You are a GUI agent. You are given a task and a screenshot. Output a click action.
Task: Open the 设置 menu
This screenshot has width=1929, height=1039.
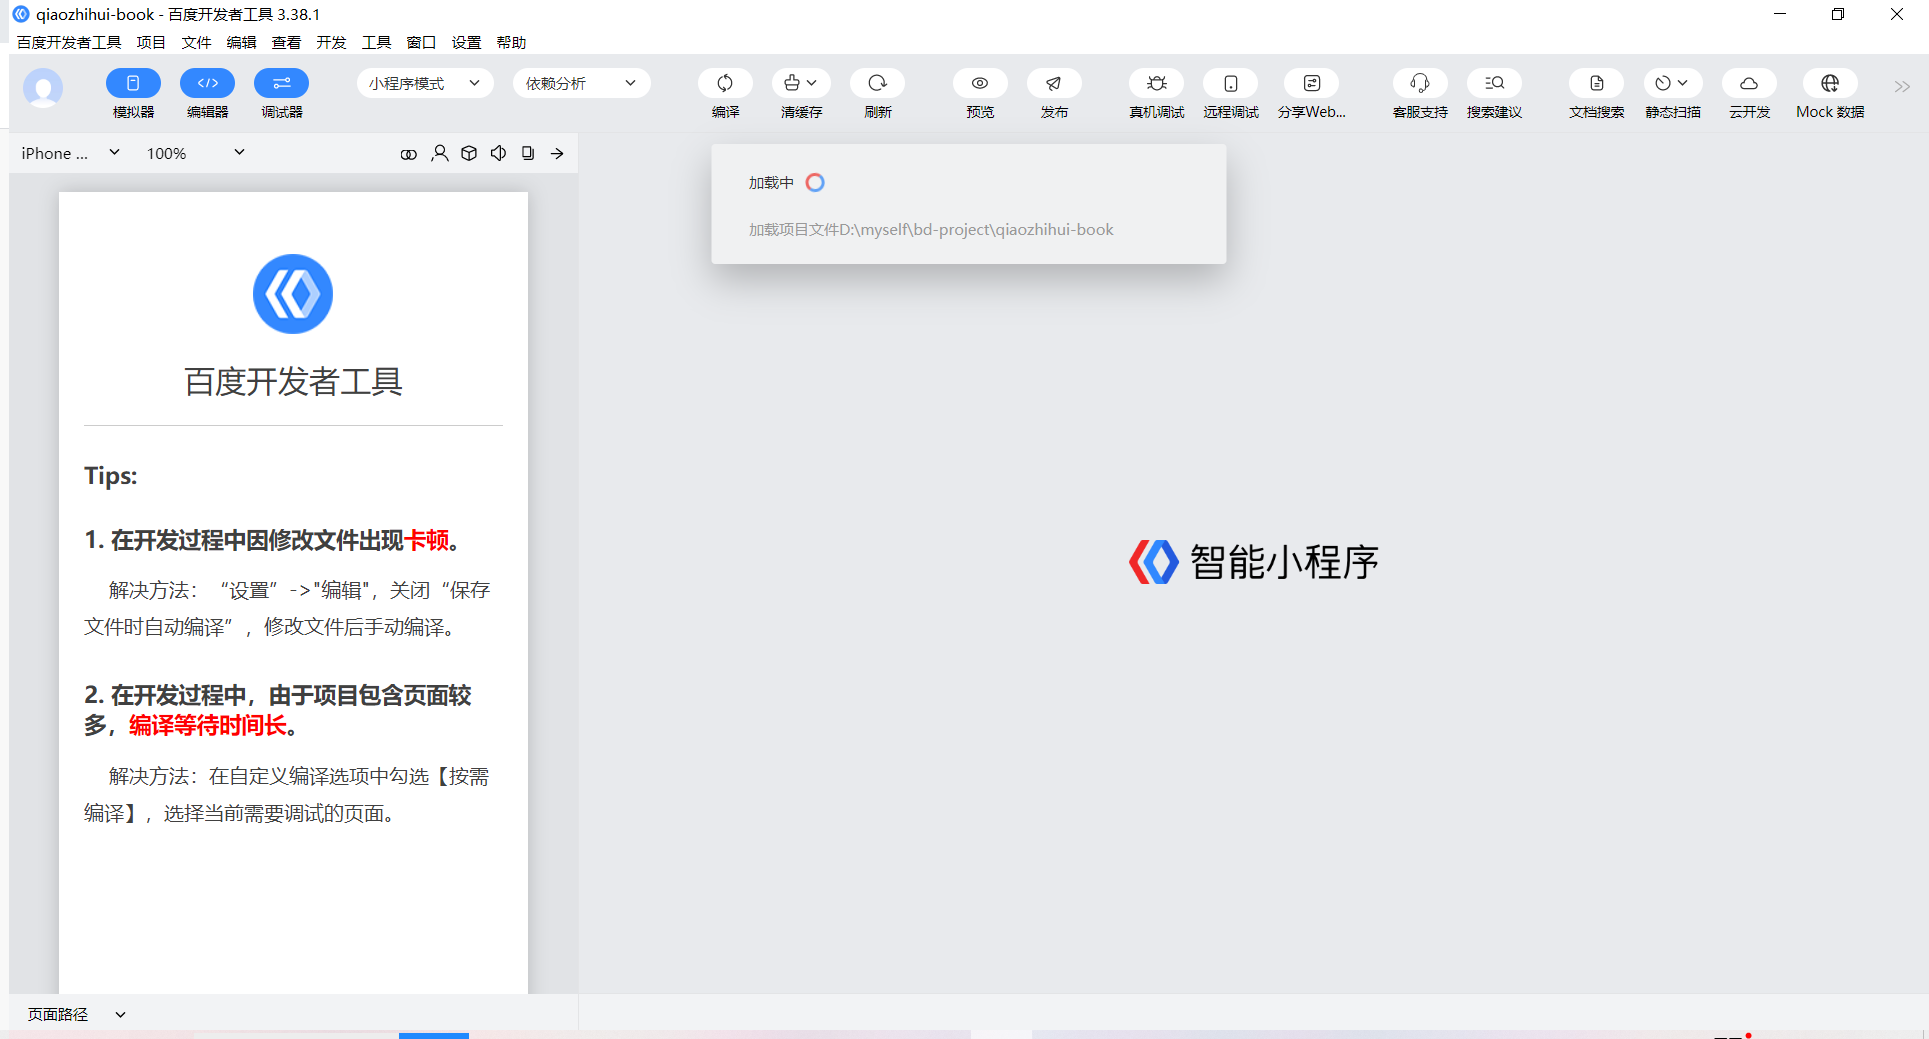tap(466, 42)
